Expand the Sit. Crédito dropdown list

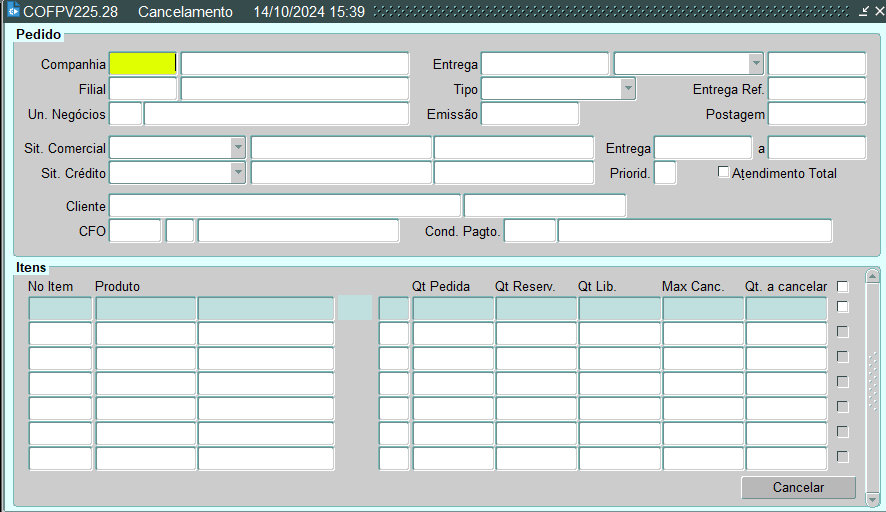237,172
